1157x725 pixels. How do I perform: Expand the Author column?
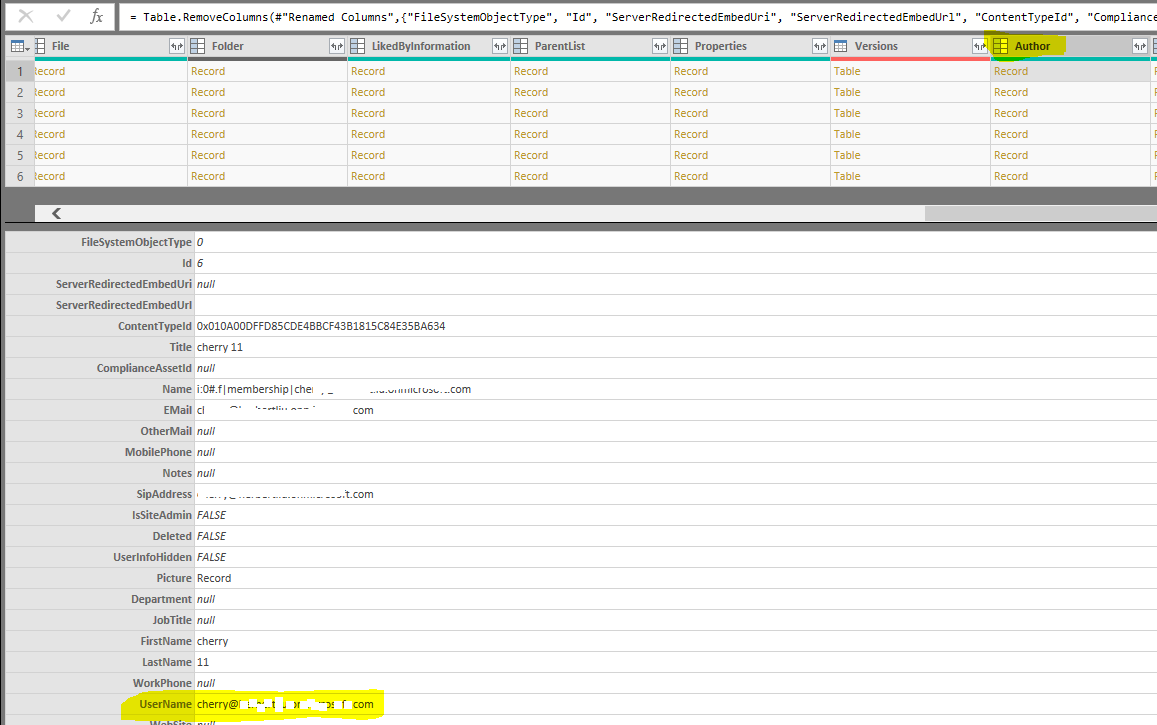1140,46
